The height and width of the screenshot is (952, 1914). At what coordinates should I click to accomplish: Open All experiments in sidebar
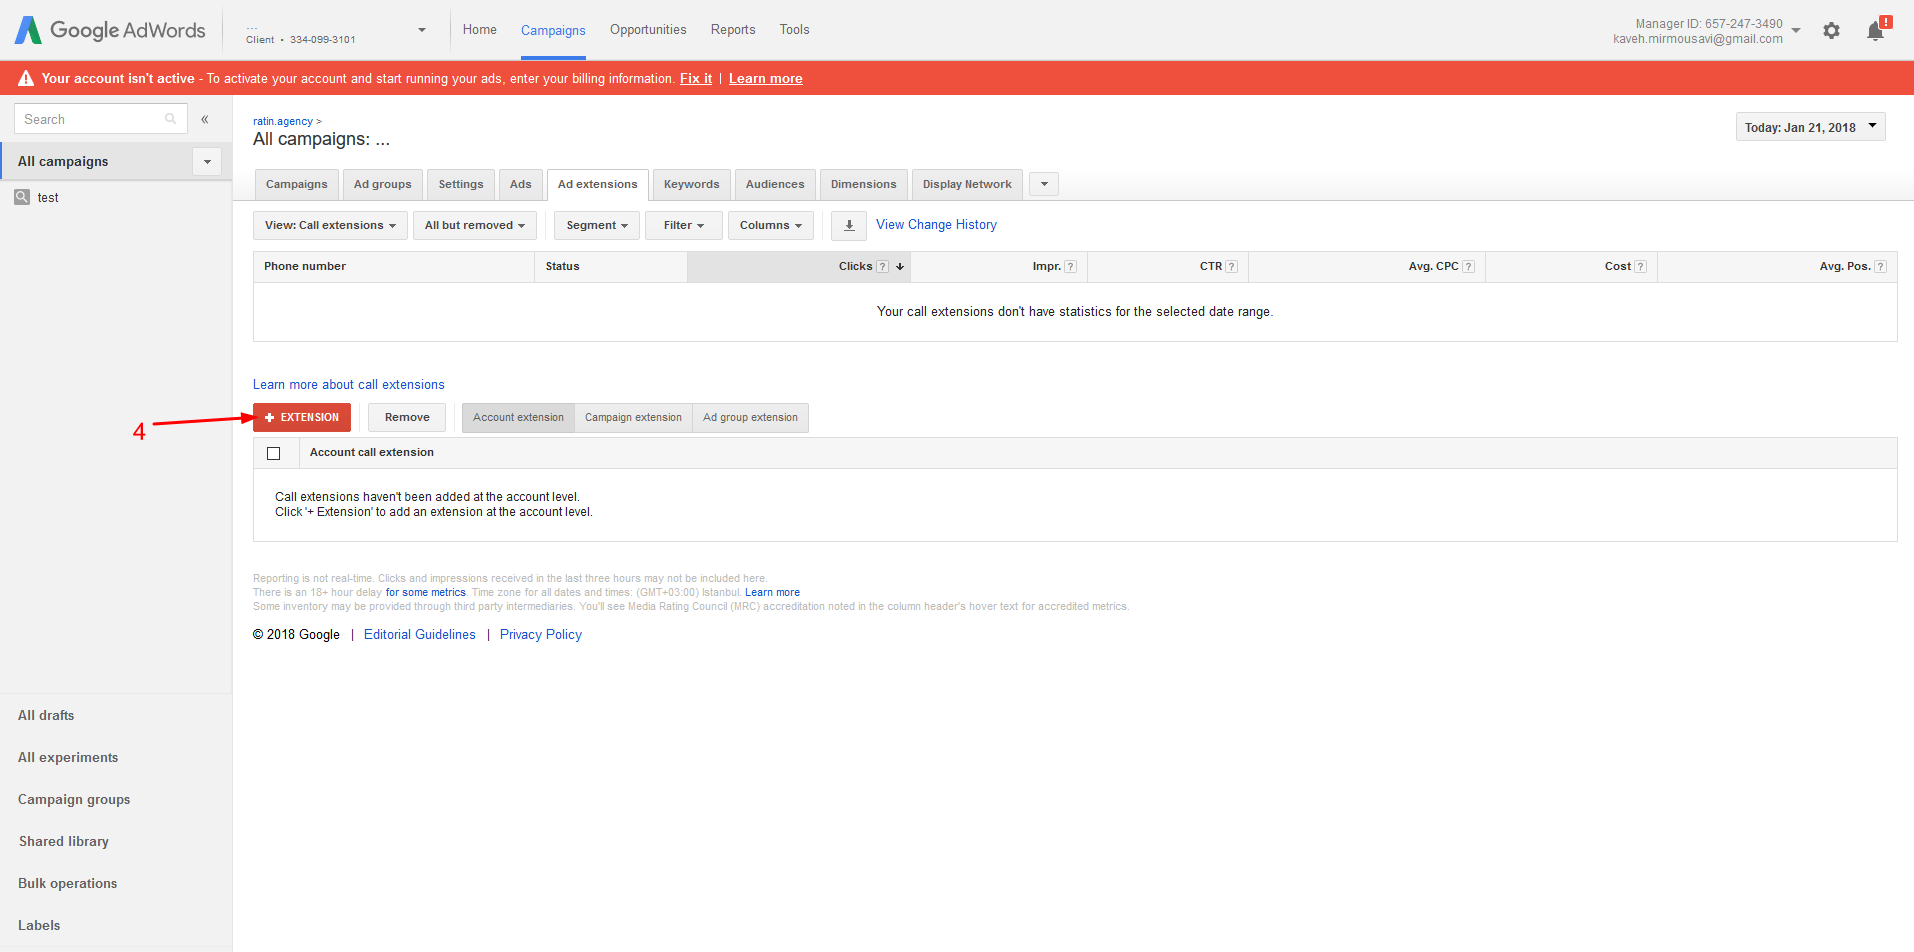(x=68, y=758)
